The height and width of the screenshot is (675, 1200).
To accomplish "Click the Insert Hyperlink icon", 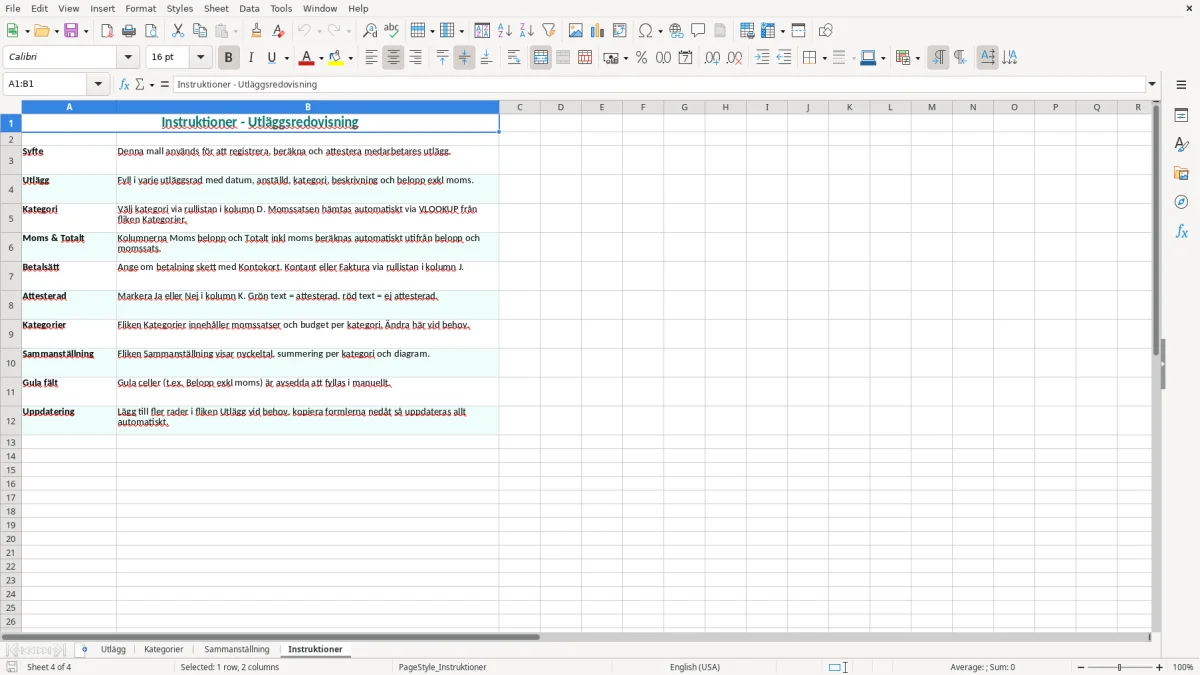I will pos(677,31).
